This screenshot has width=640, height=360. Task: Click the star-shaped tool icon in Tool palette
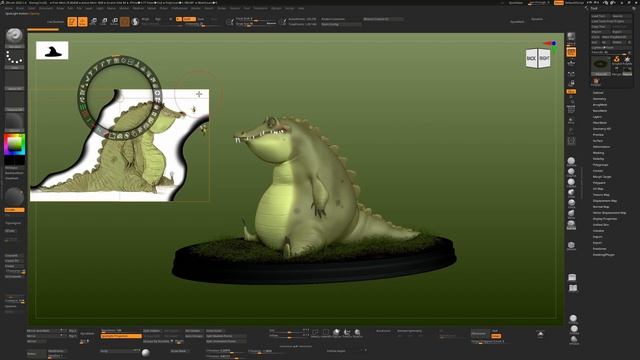click(x=627, y=60)
